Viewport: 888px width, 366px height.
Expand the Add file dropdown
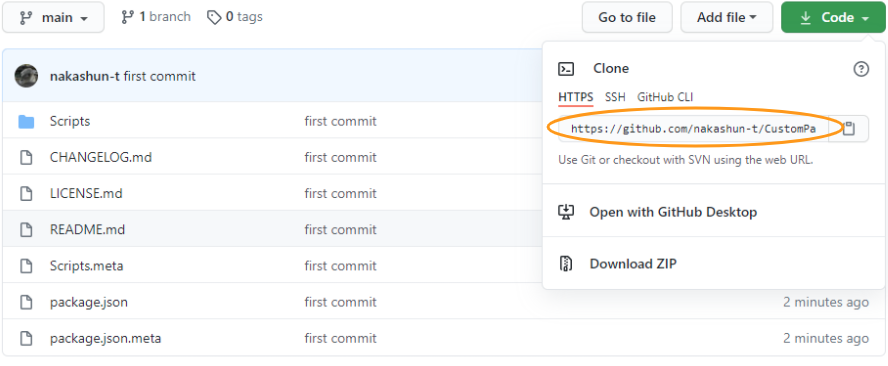727,18
